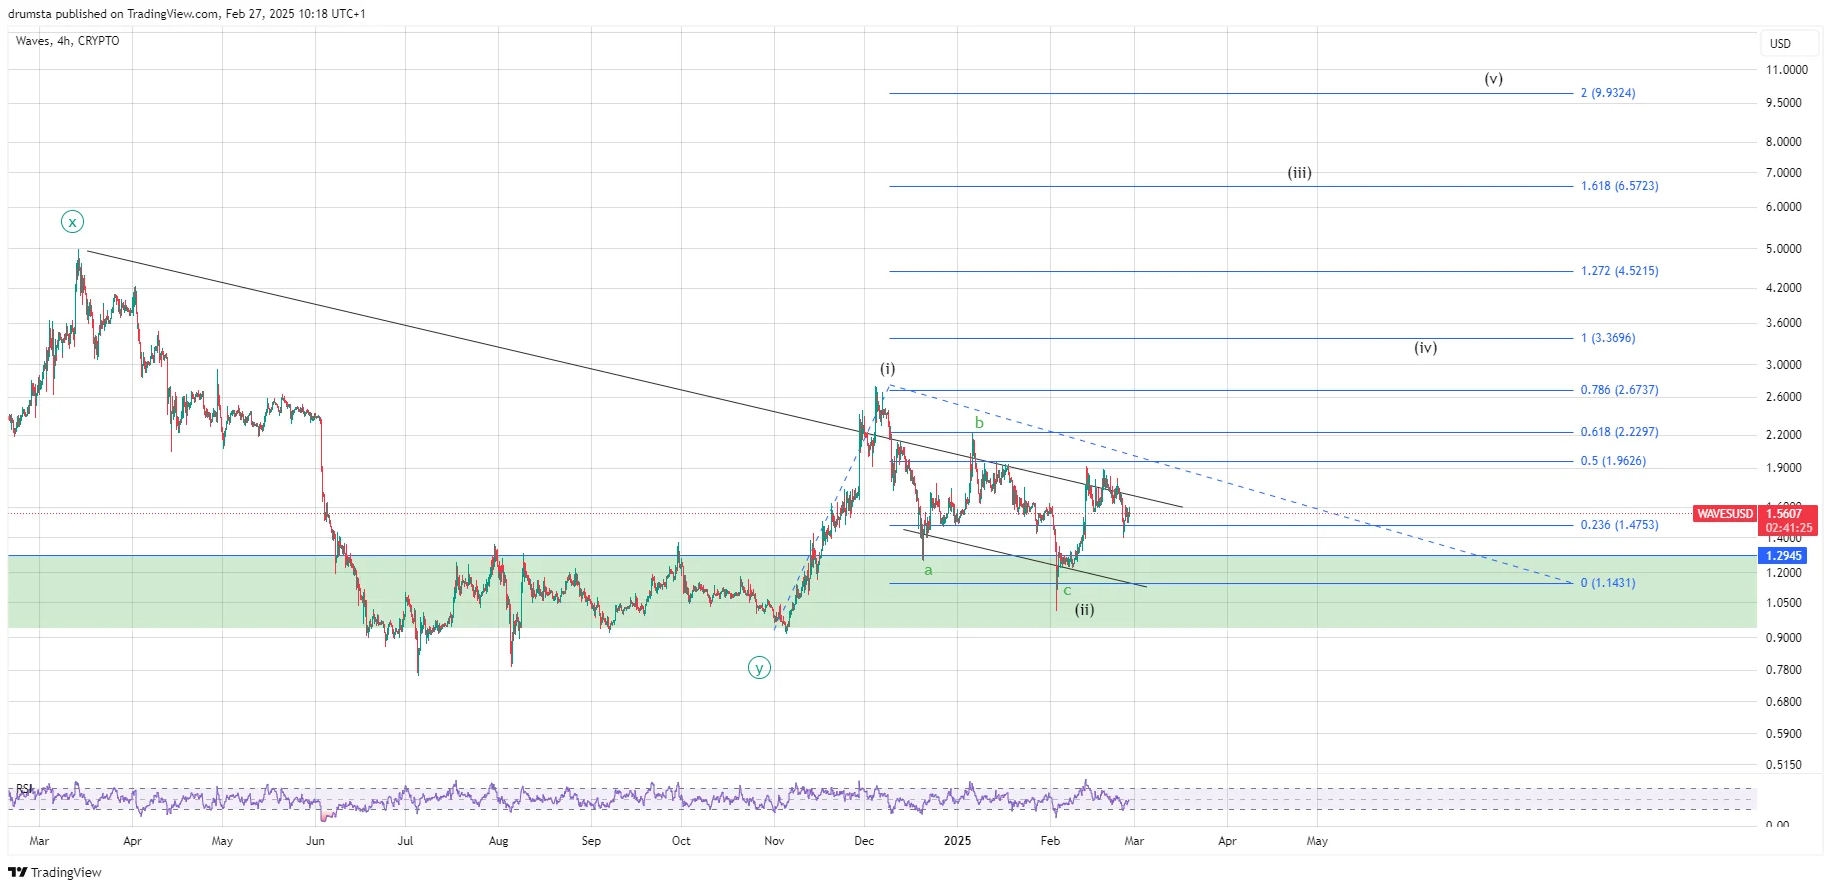Select the 1.618 (6.5723) Fibonacci level label
The image size is (1832, 889).
[x=1619, y=186]
